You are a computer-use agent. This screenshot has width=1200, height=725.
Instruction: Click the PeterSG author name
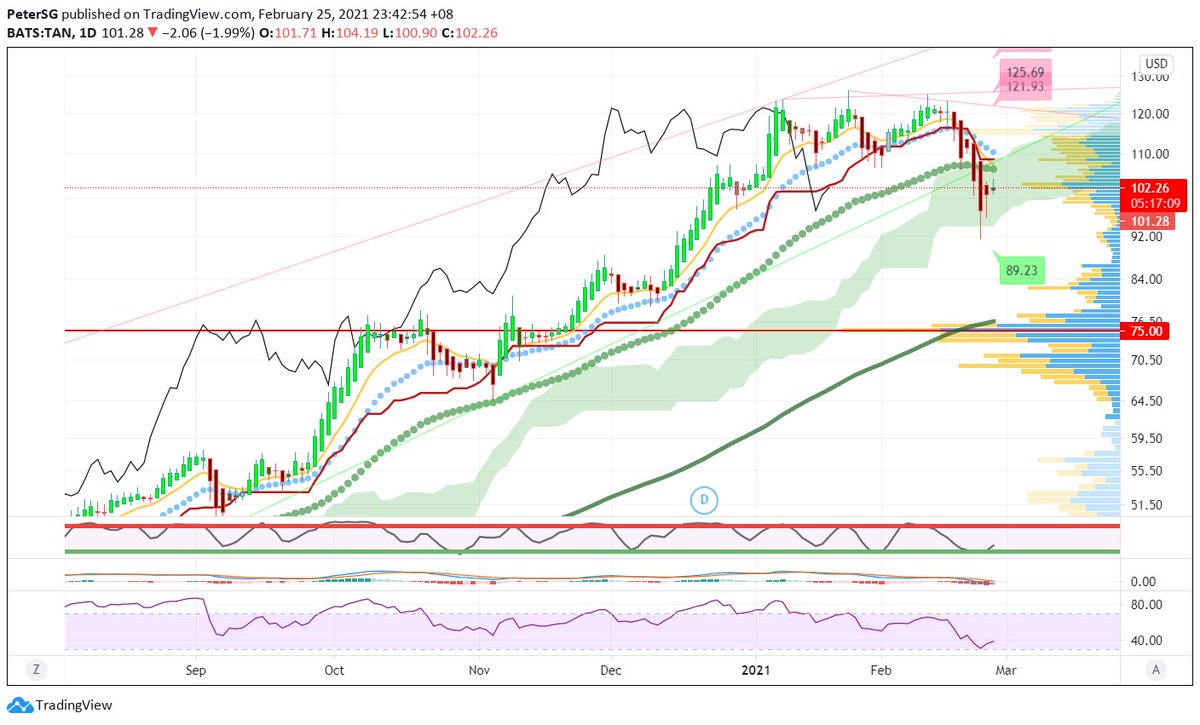(x=31, y=15)
